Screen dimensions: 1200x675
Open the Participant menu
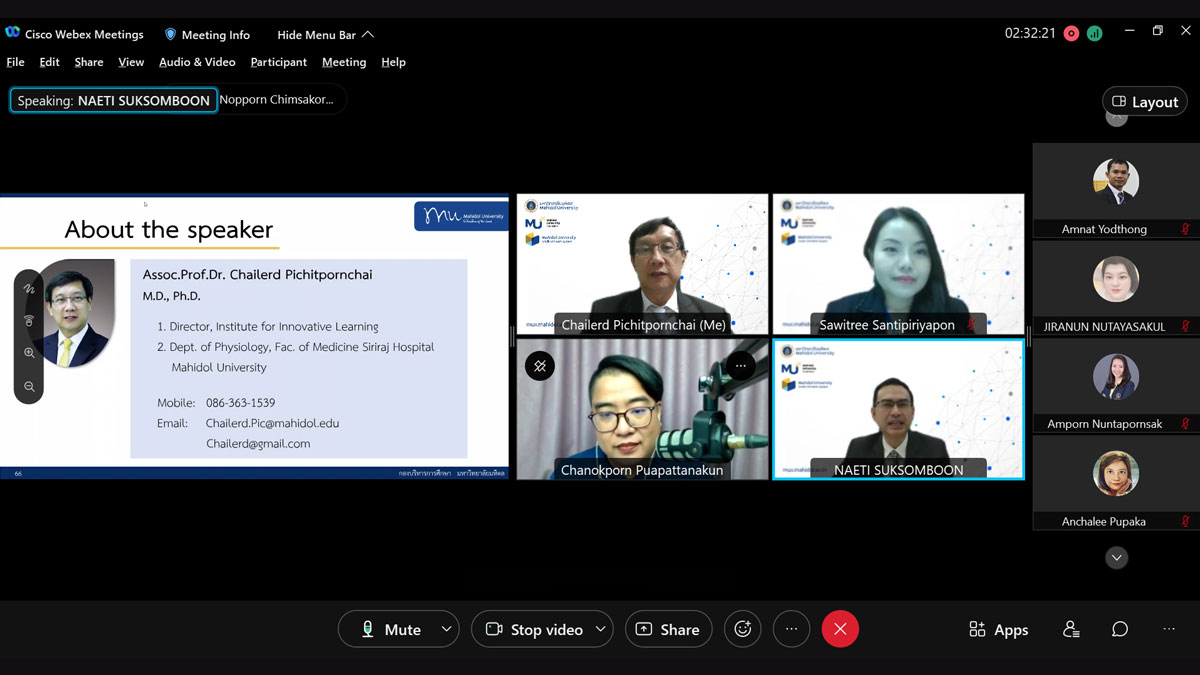[278, 62]
